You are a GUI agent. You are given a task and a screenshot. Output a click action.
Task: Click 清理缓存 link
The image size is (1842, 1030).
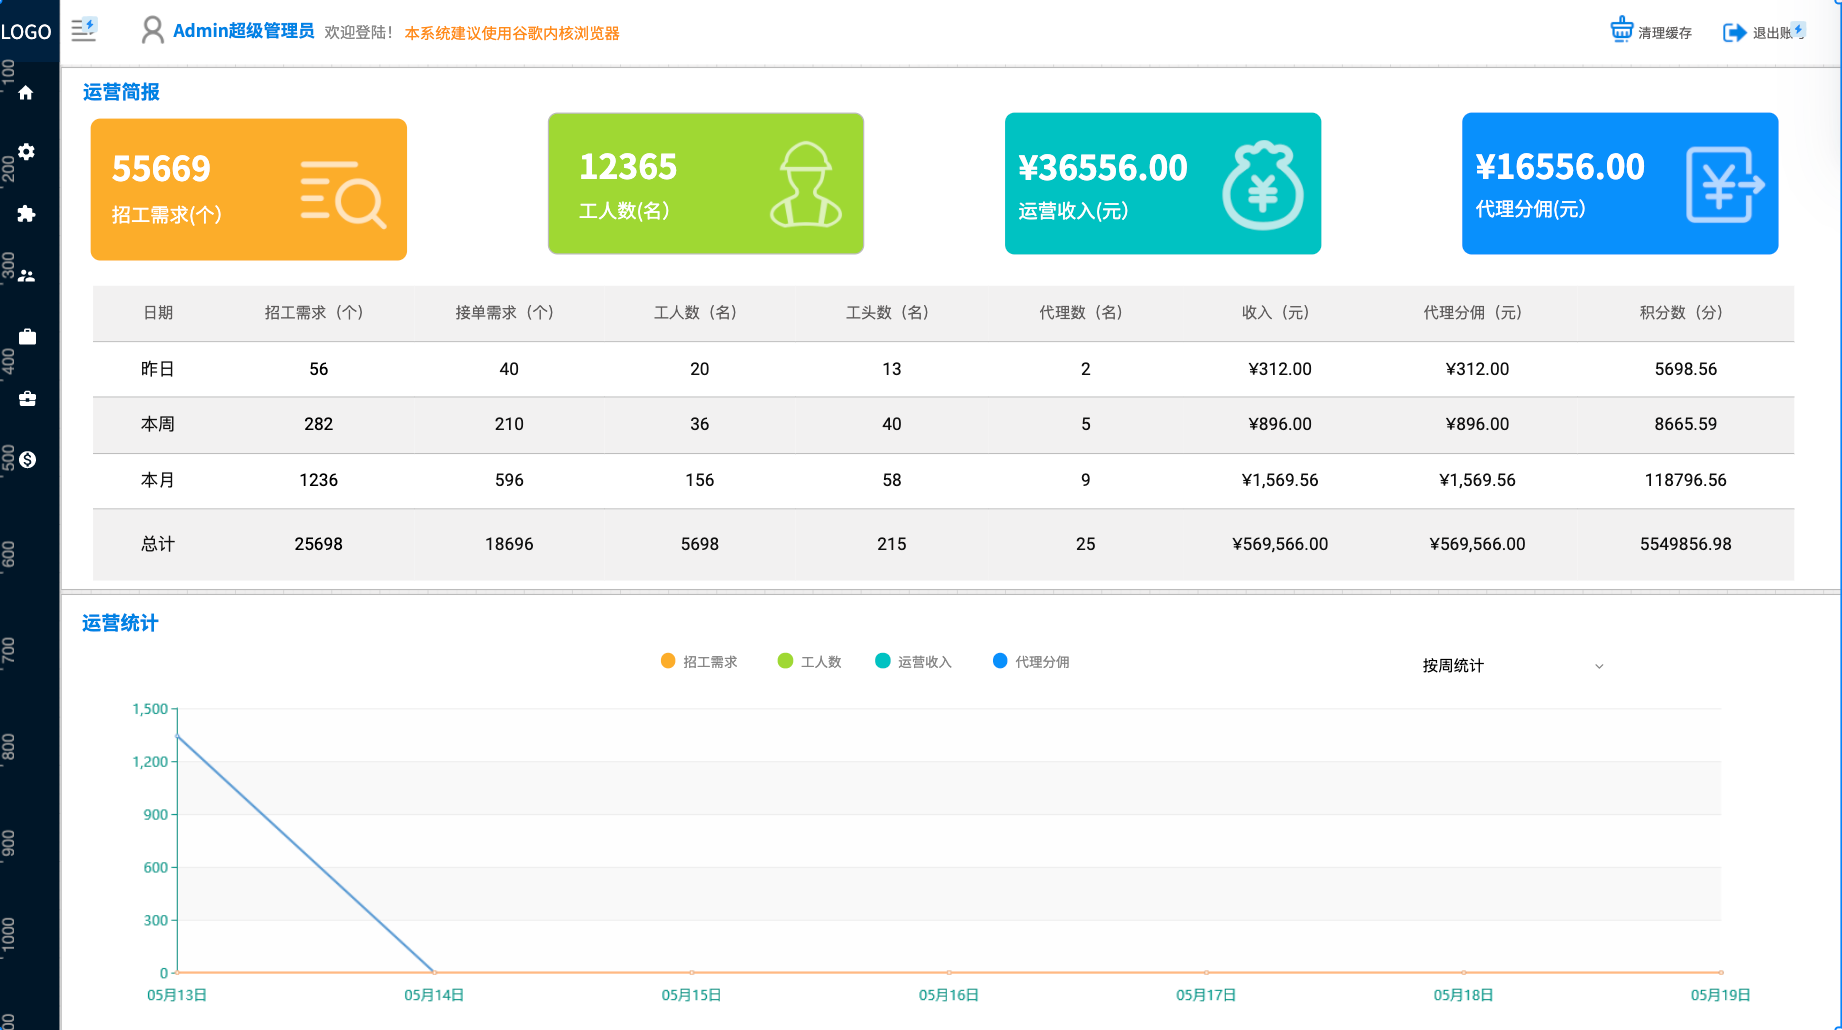point(1665,33)
